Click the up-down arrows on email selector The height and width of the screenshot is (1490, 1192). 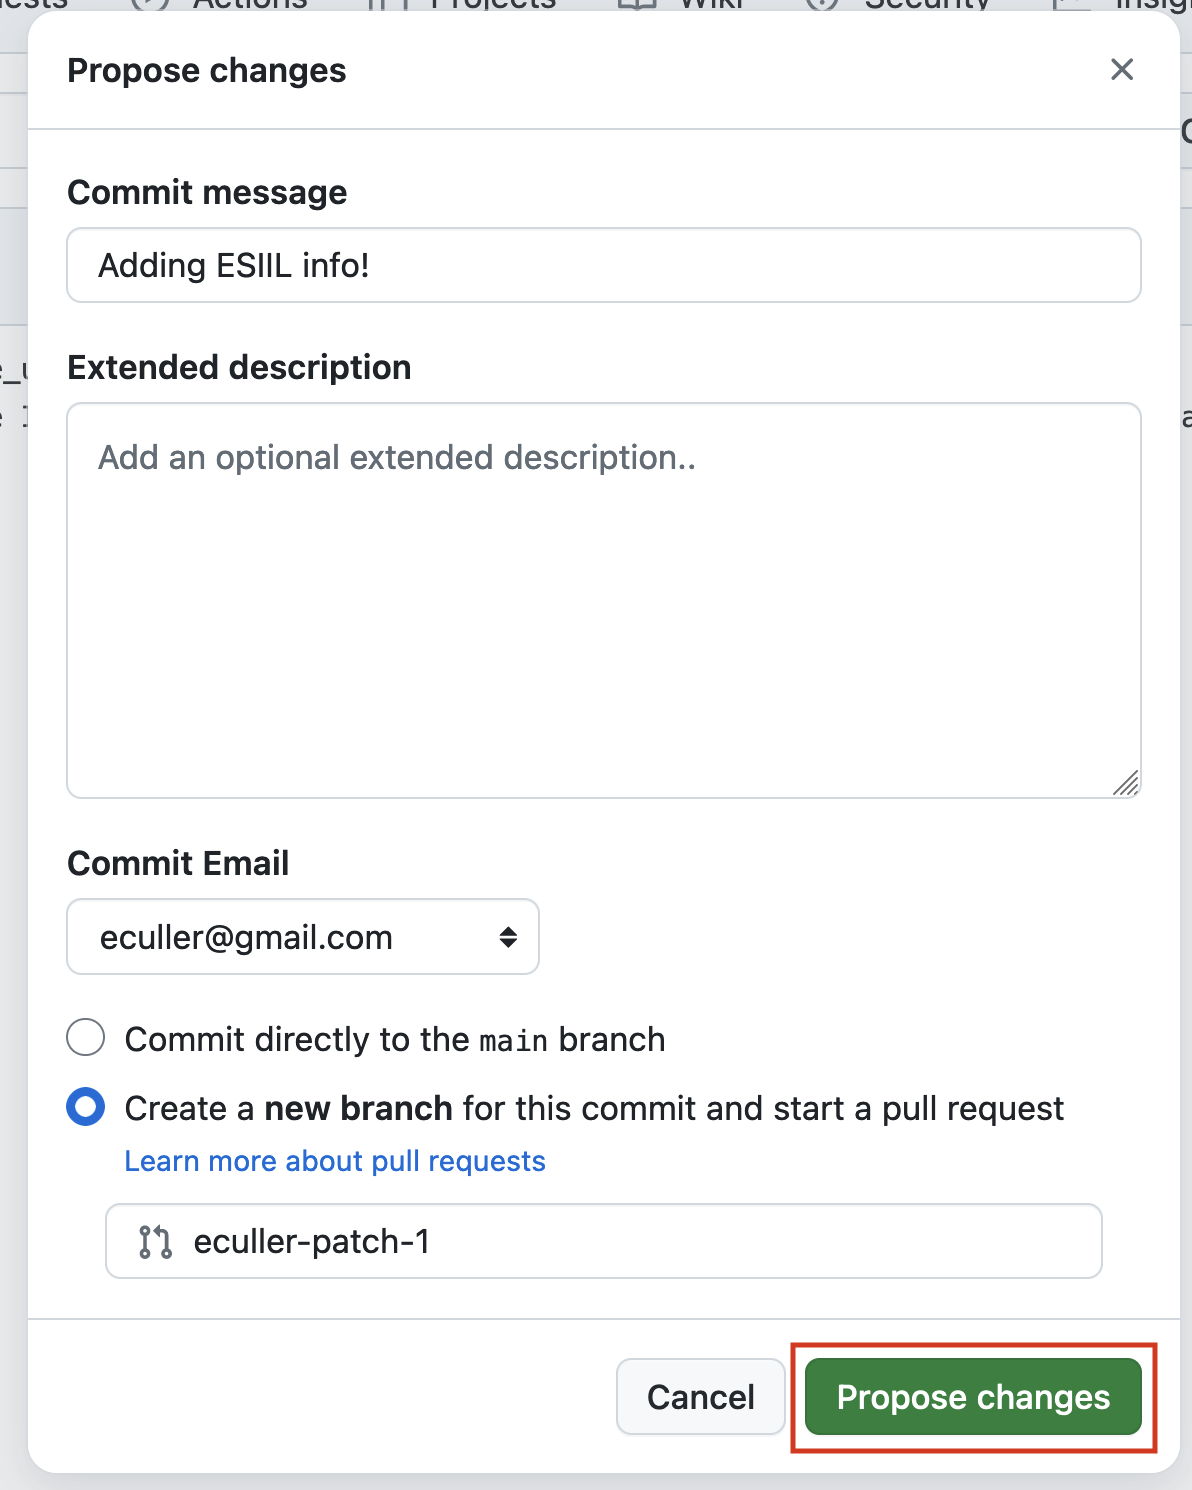[x=508, y=937]
